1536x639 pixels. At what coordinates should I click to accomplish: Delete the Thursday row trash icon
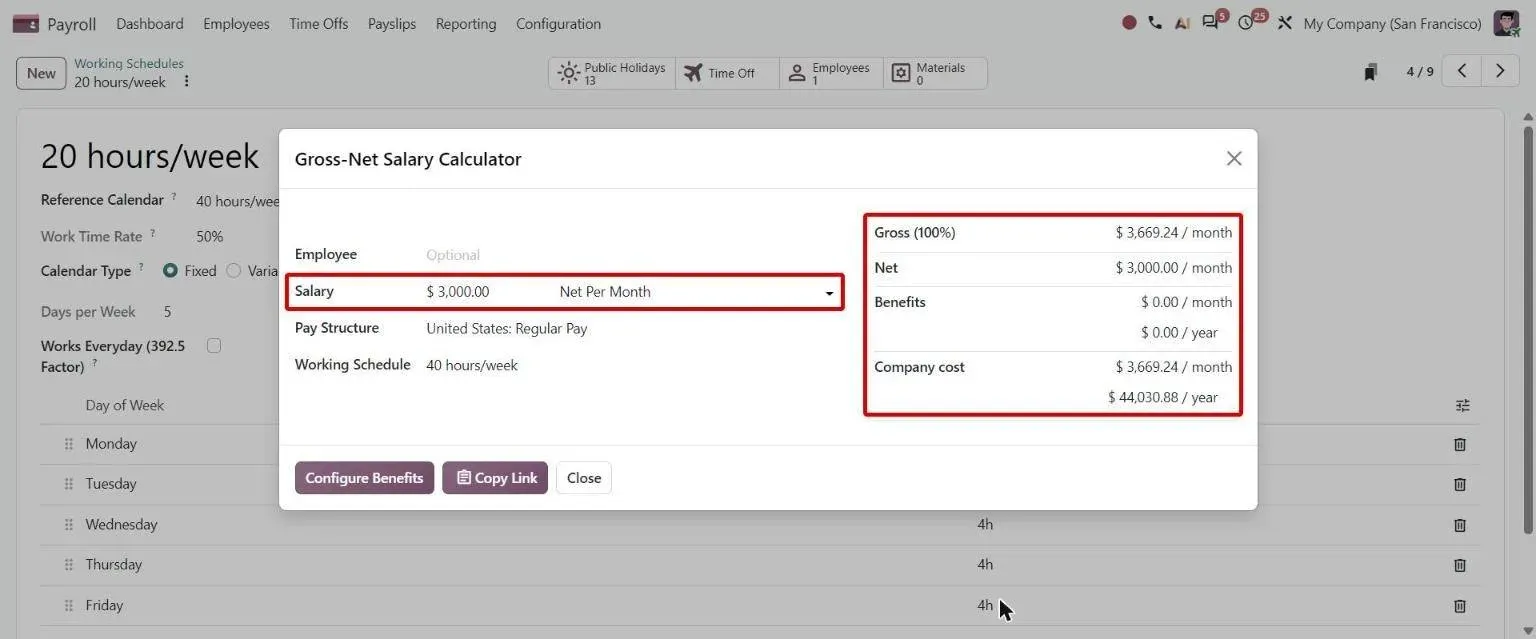[1460, 565]
